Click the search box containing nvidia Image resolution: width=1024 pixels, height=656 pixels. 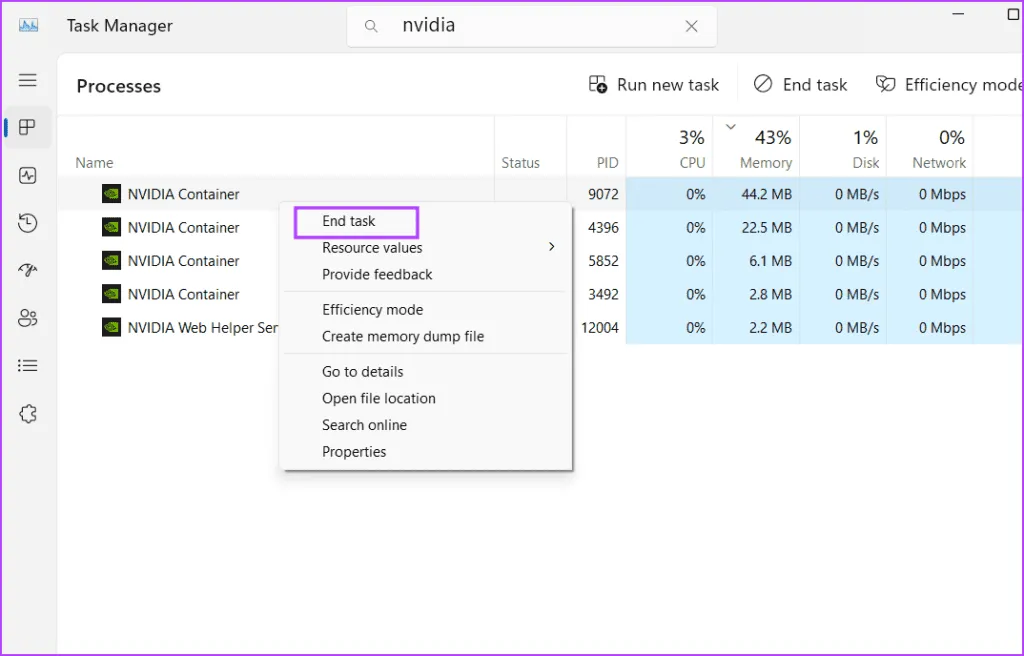click(530, 27)
